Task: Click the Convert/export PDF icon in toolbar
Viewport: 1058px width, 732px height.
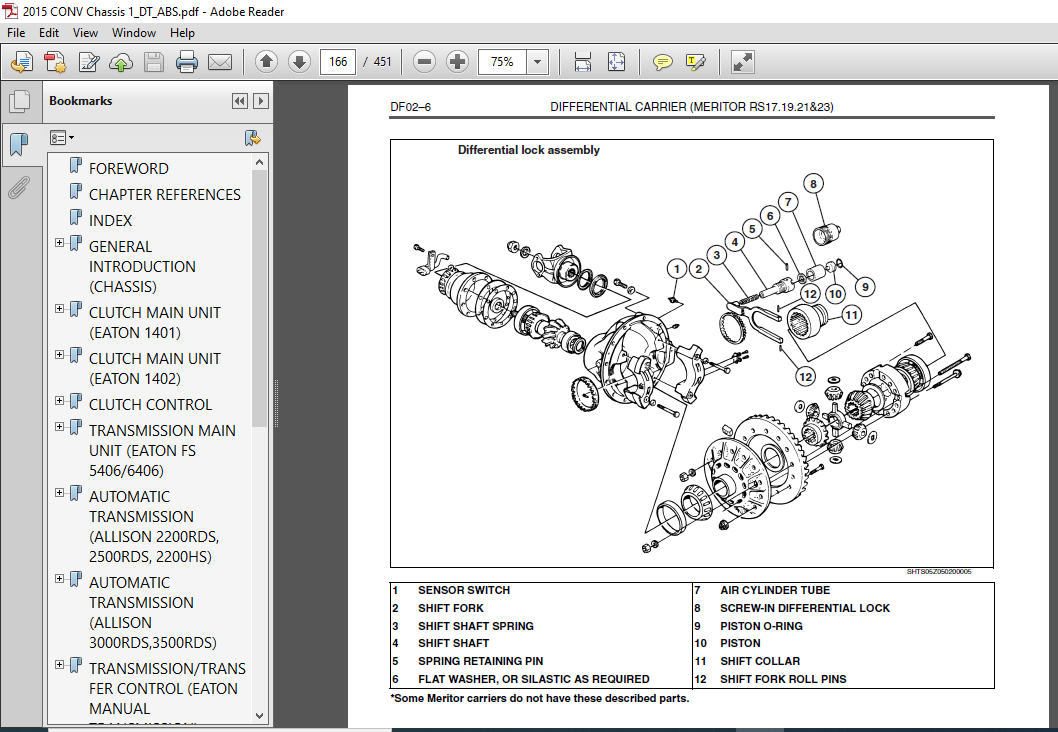Action: (55, 62)
